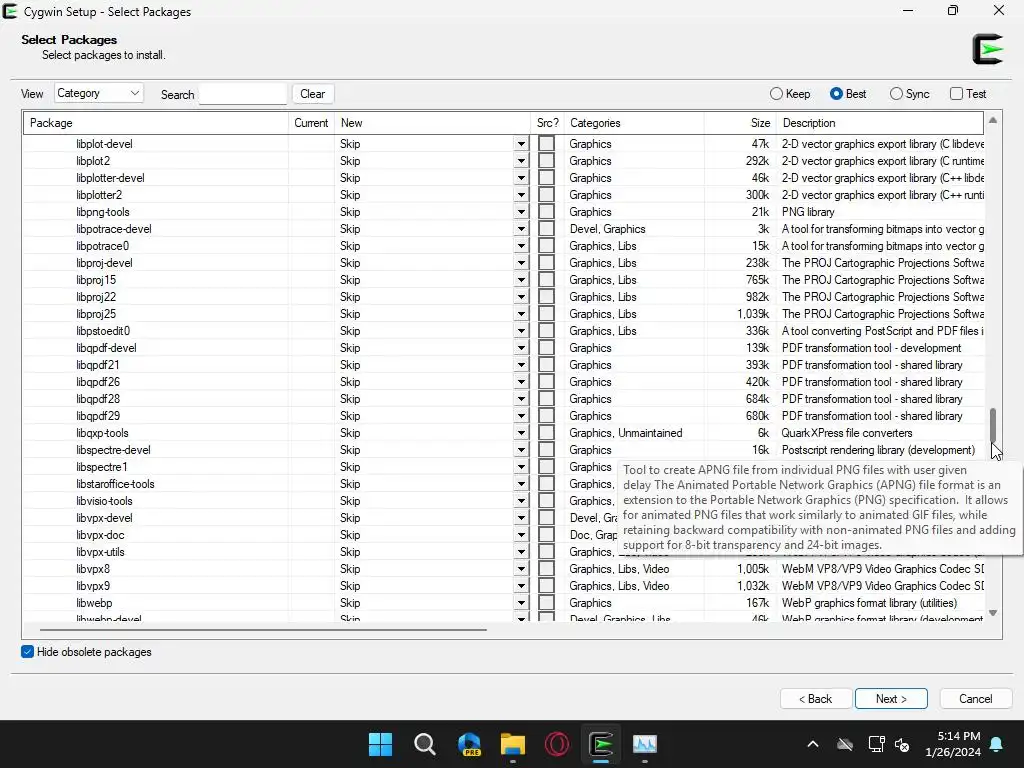Sort by the Package column header
The image size is (1024, 768).
click(156, 123)
